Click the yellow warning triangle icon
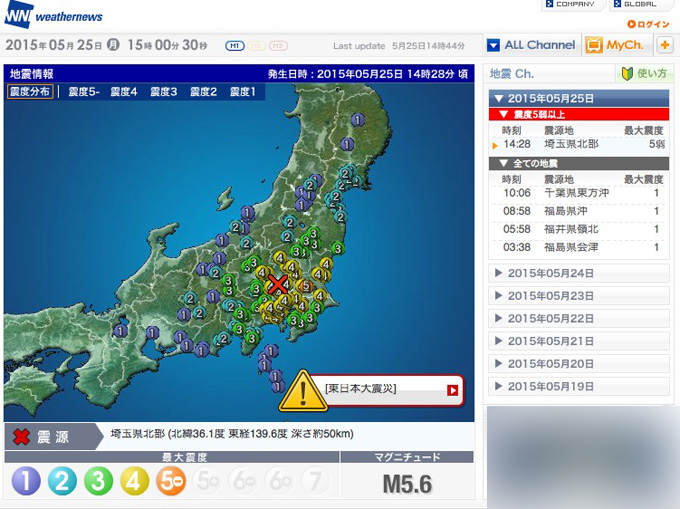 click(299, 390)
